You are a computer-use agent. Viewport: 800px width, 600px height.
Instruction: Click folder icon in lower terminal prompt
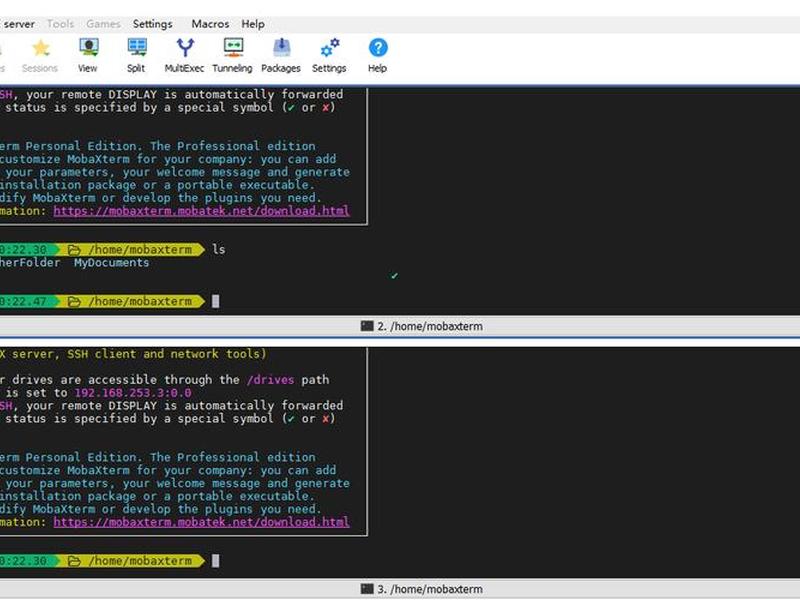[74, 561]
